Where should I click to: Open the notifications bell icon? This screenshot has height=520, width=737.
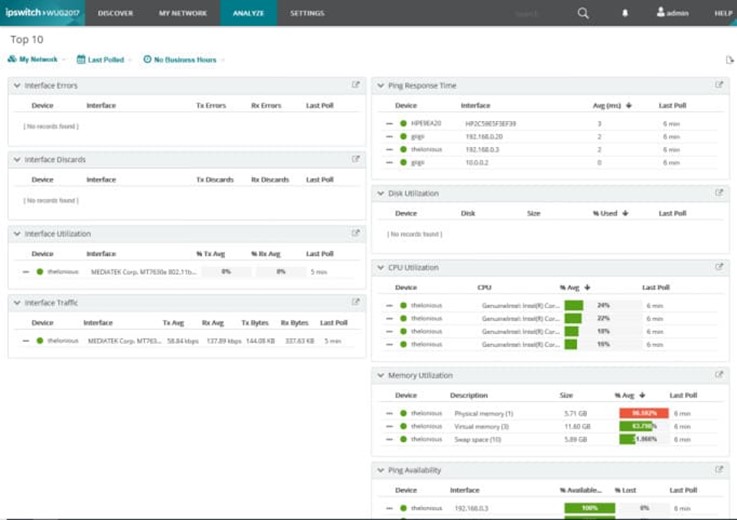pos(626,13)
